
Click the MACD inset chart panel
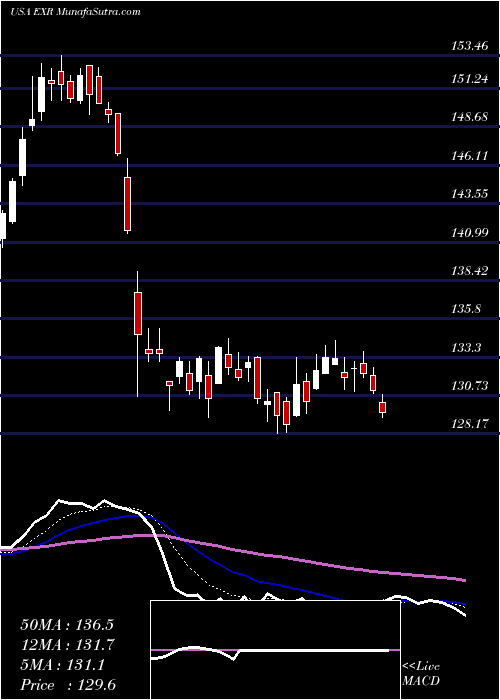pos(275,650)
